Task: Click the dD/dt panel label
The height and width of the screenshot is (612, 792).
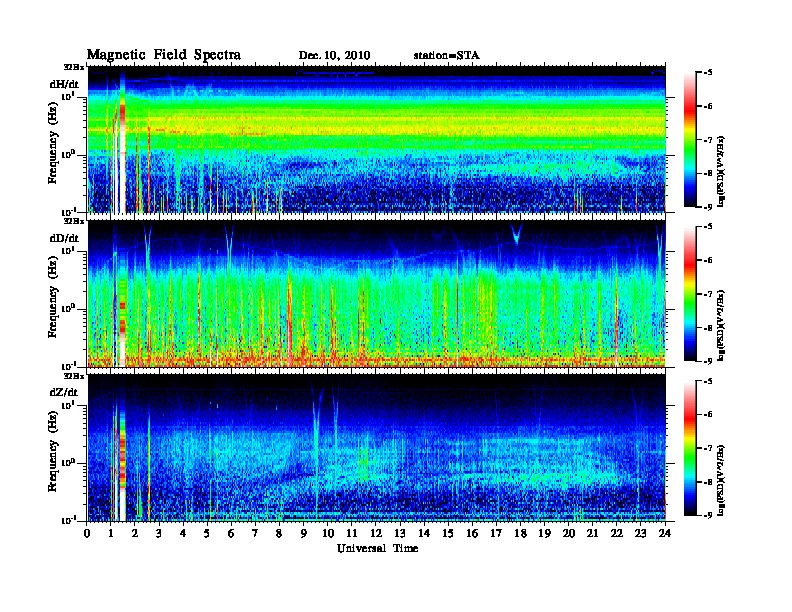Action: [x=64, y=238]
